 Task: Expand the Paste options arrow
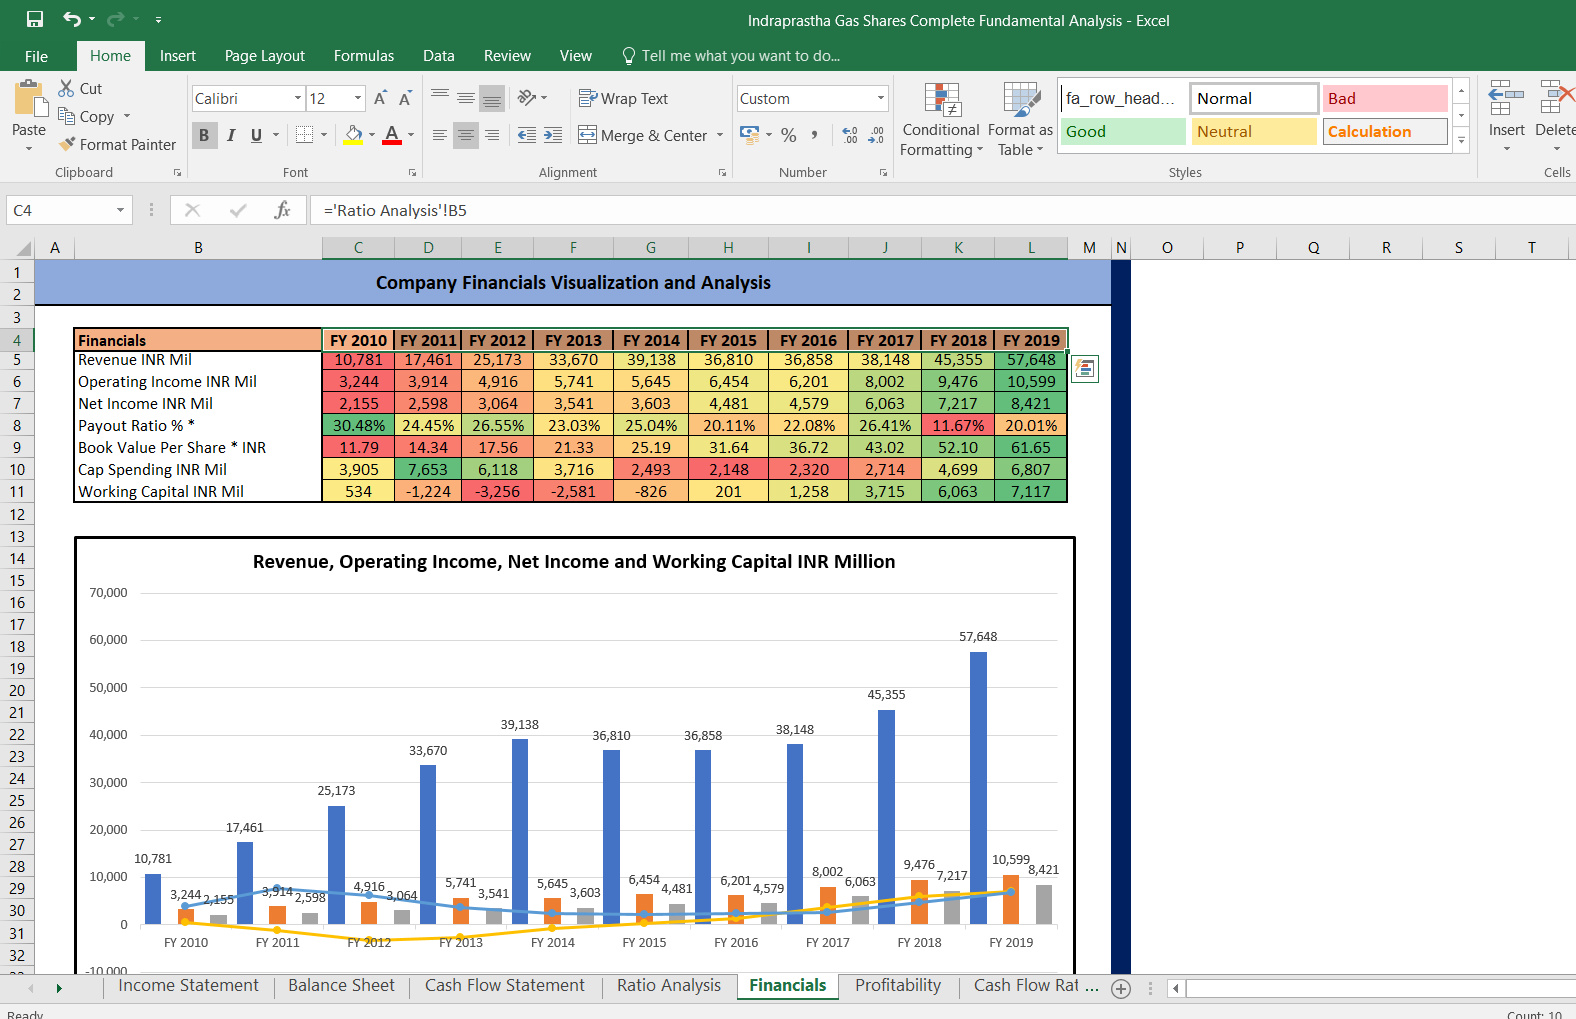(29, 149)
